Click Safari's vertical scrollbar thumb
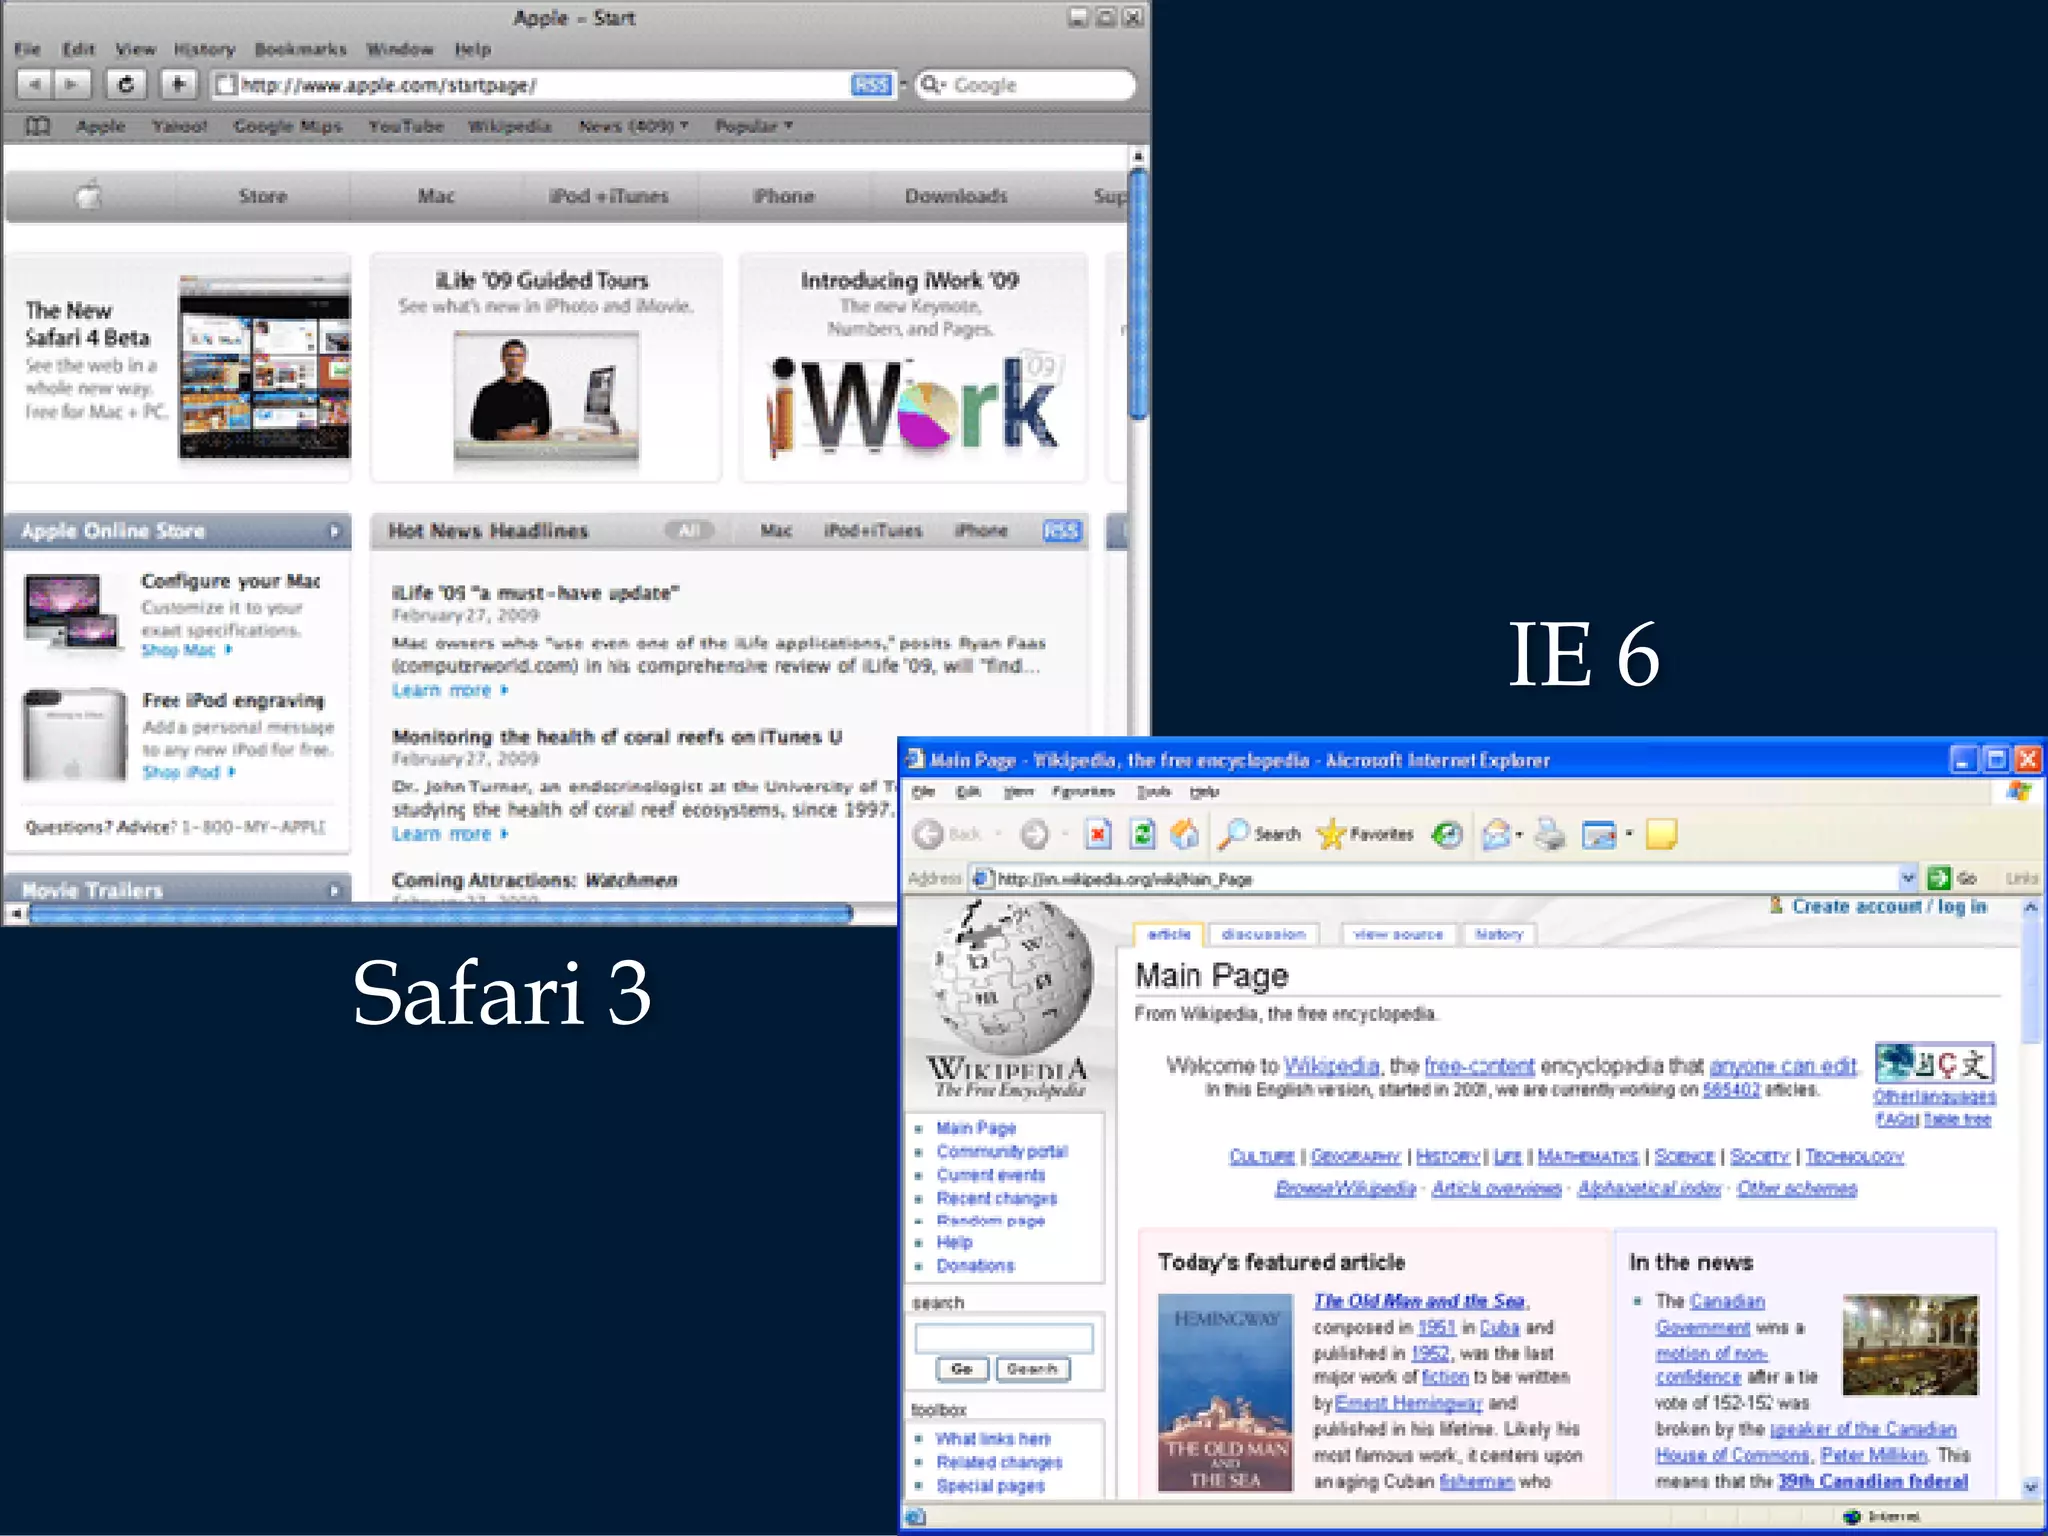Image resolution: width=2048 pixels, height=1536 pixels. tap(1138, 295)
